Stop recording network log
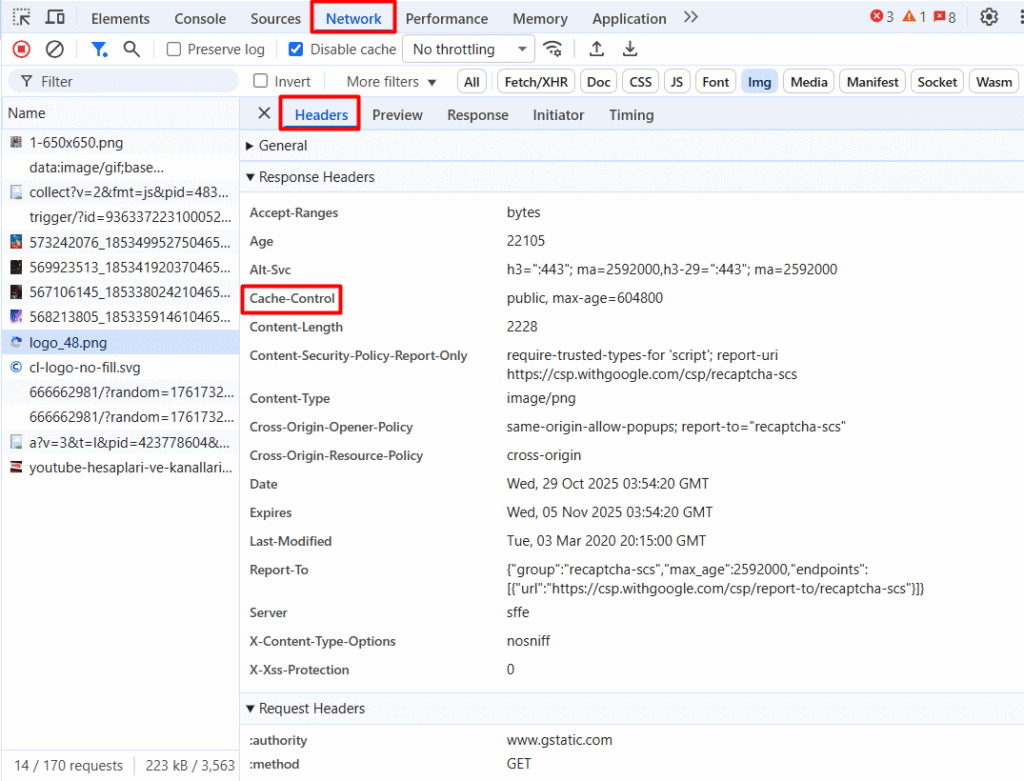This screenshot has width=1024, height=781. point(21,49)
